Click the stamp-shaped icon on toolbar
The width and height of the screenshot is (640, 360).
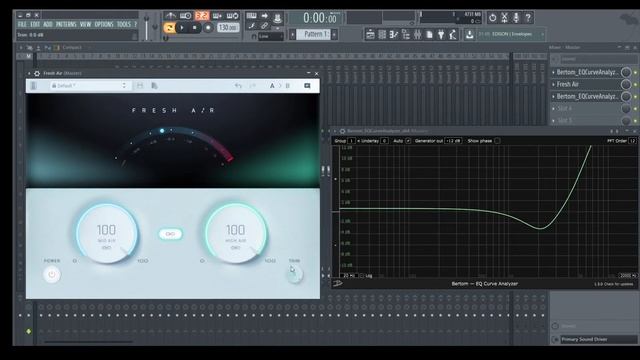278,17
